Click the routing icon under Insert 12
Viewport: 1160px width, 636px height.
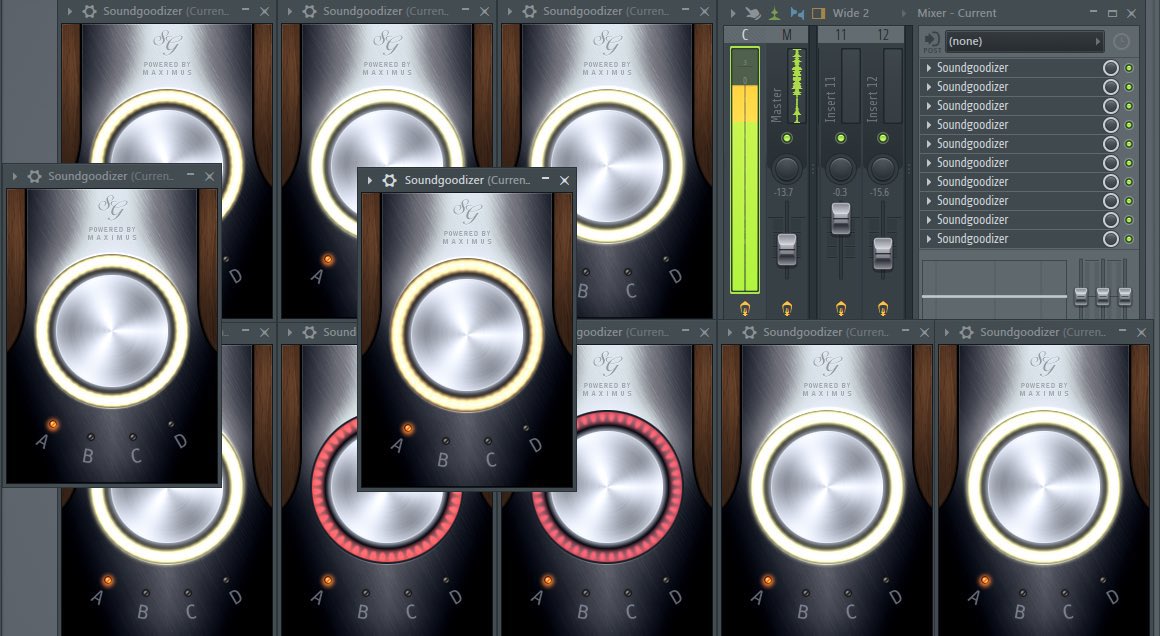(883, 308)
